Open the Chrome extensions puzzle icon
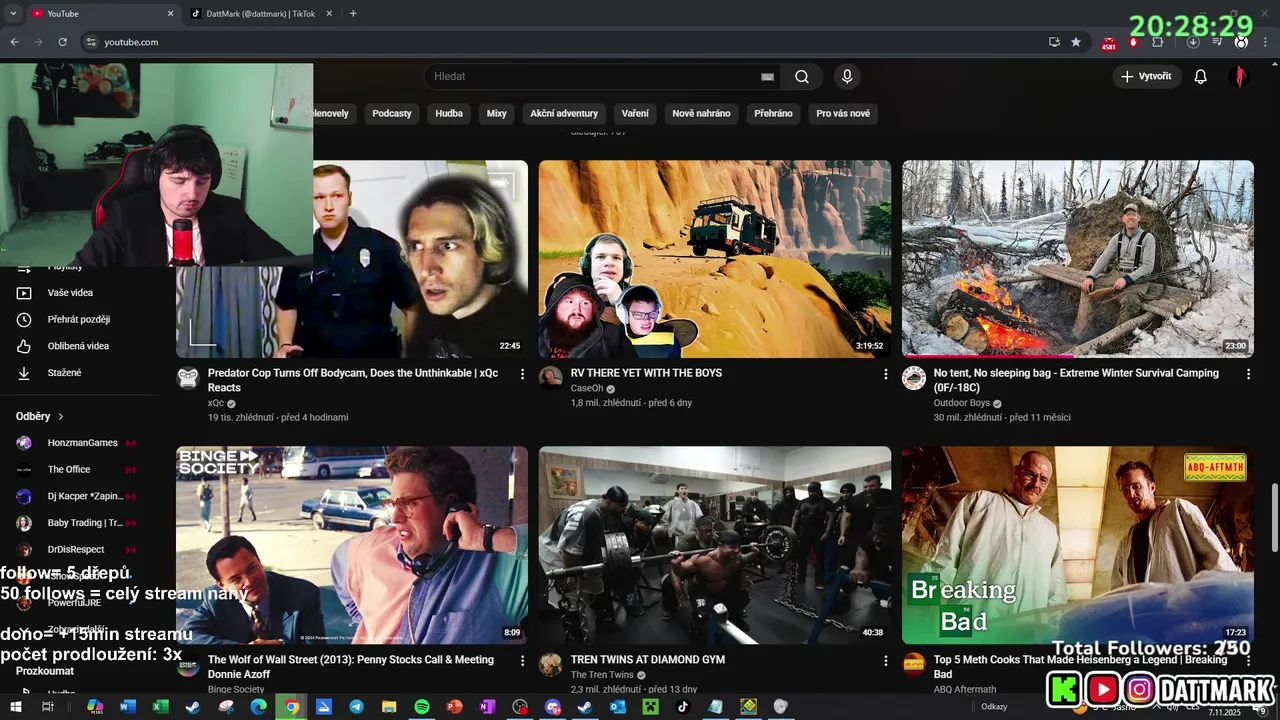Screen dimensions: 1280x720 (x=1157, y=42)
